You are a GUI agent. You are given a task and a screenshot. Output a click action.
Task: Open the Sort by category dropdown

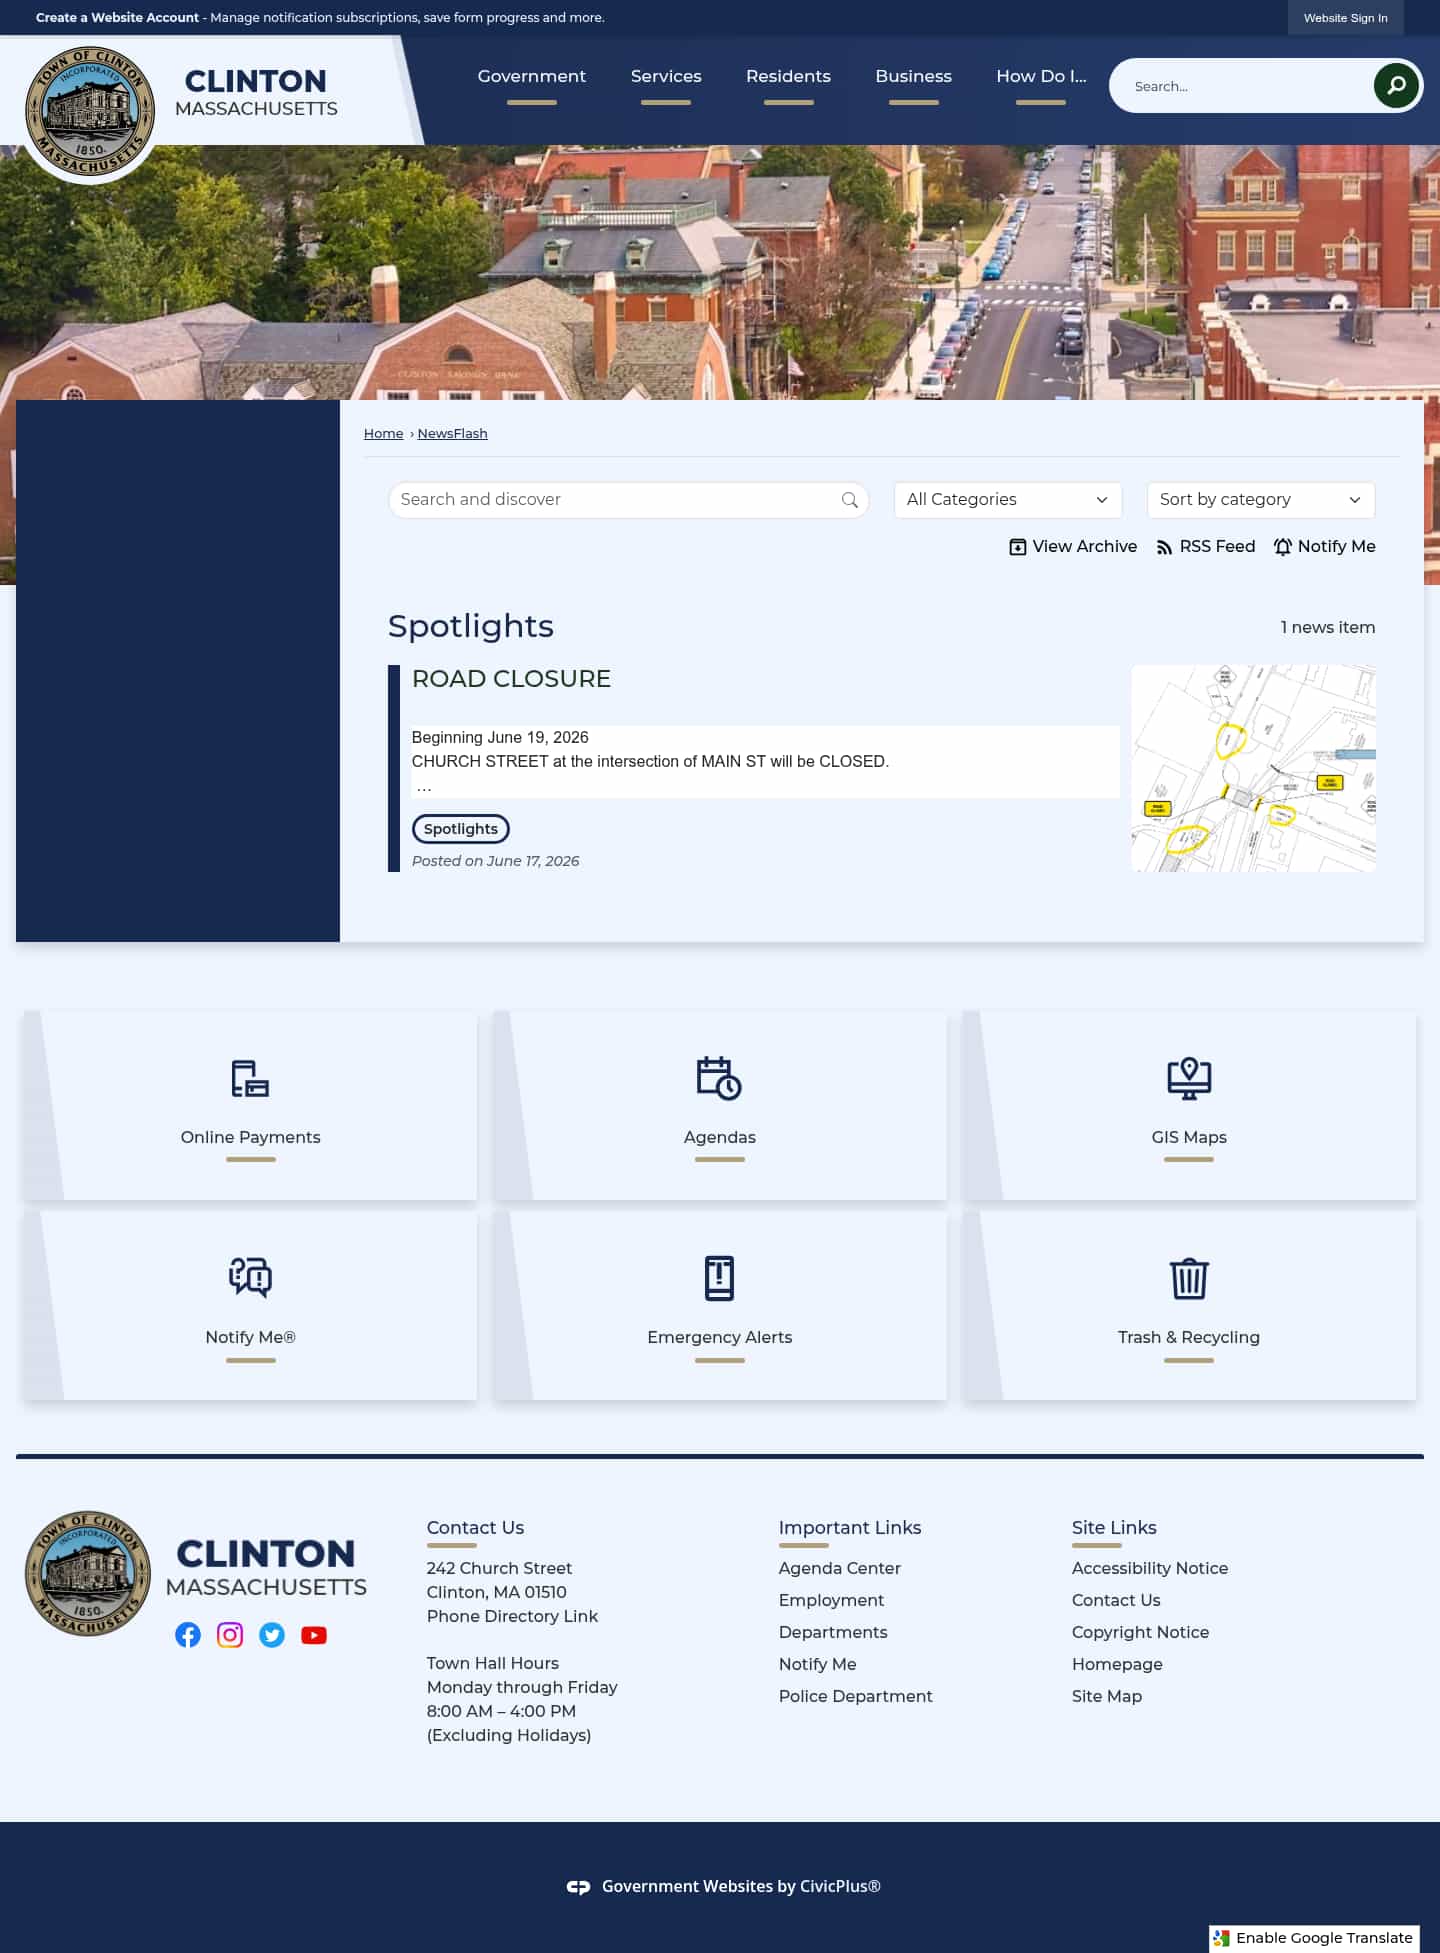point(1261,500)
